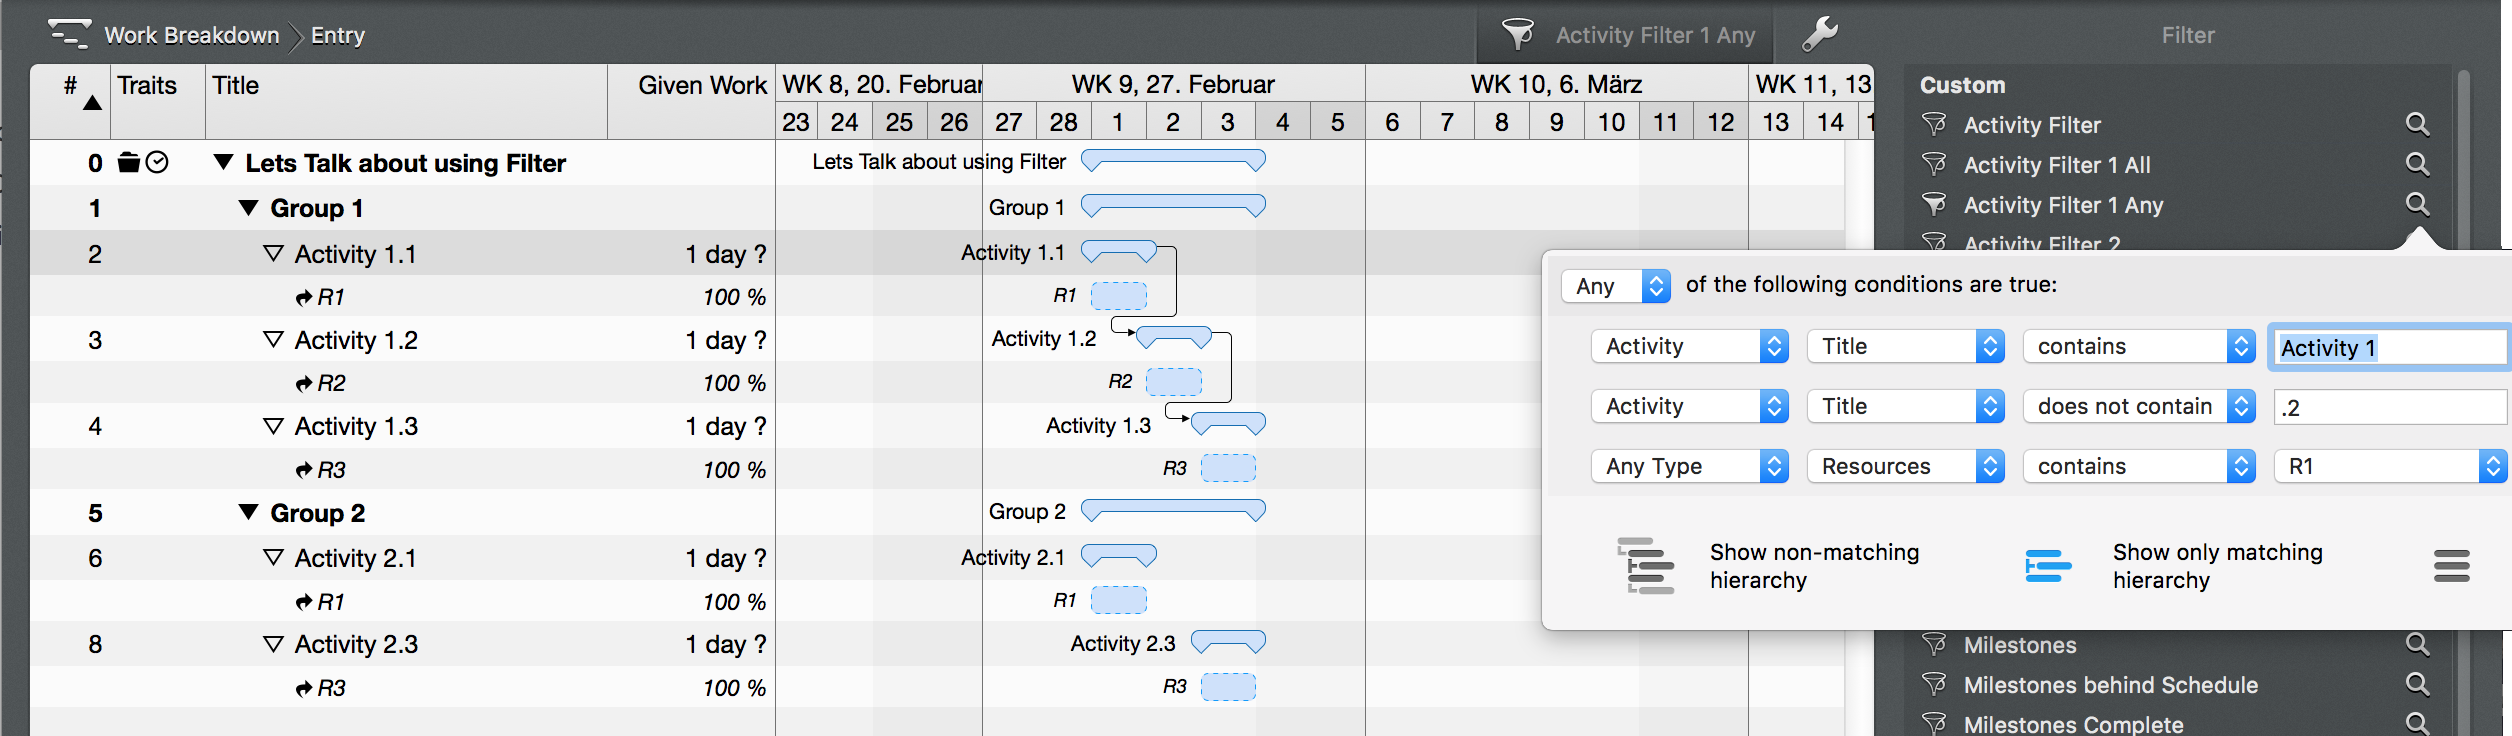Click the clock status icon on row 0
2512x736 pixels.
pos(158,162)
